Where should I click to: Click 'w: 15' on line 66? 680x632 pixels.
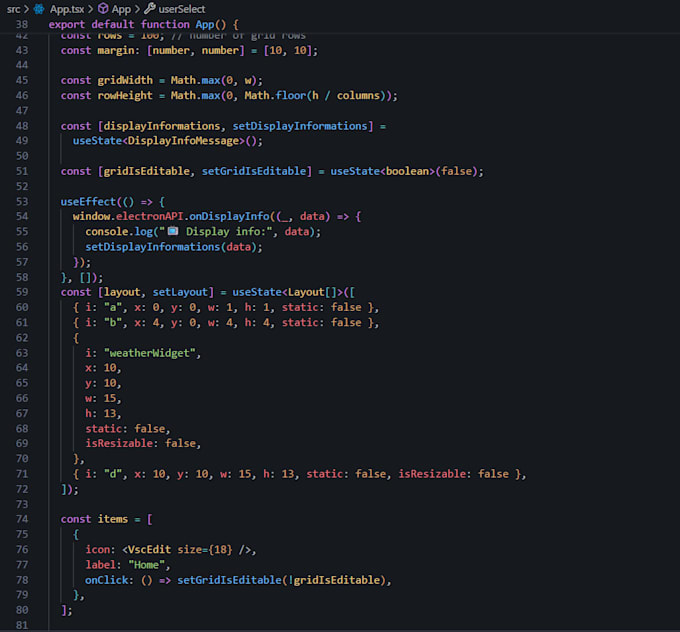pyautogui.click(x=101, y=398)
